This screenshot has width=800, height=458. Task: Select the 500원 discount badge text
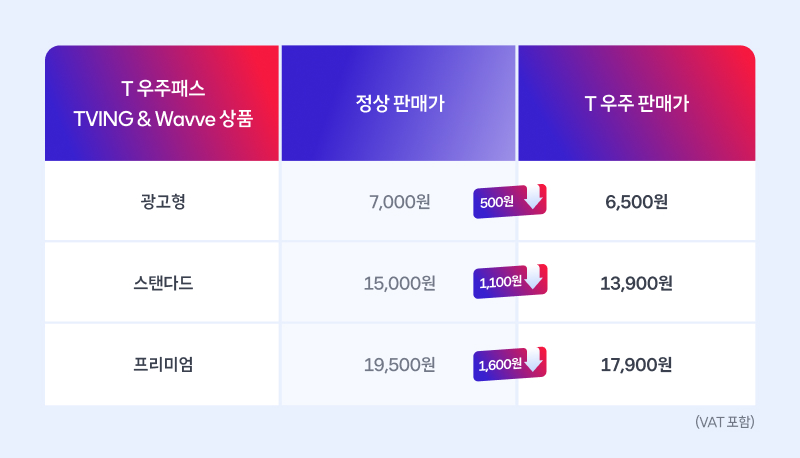[496, 202]
